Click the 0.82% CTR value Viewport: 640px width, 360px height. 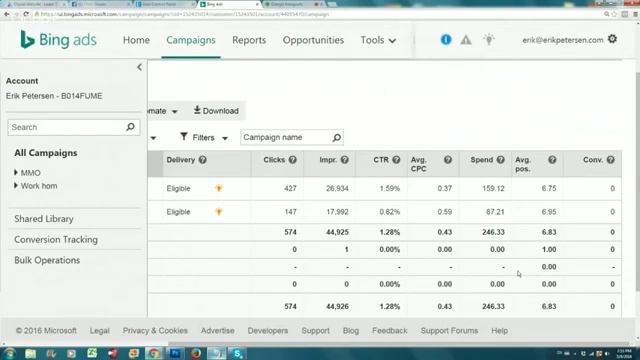(x=389, y=212)
